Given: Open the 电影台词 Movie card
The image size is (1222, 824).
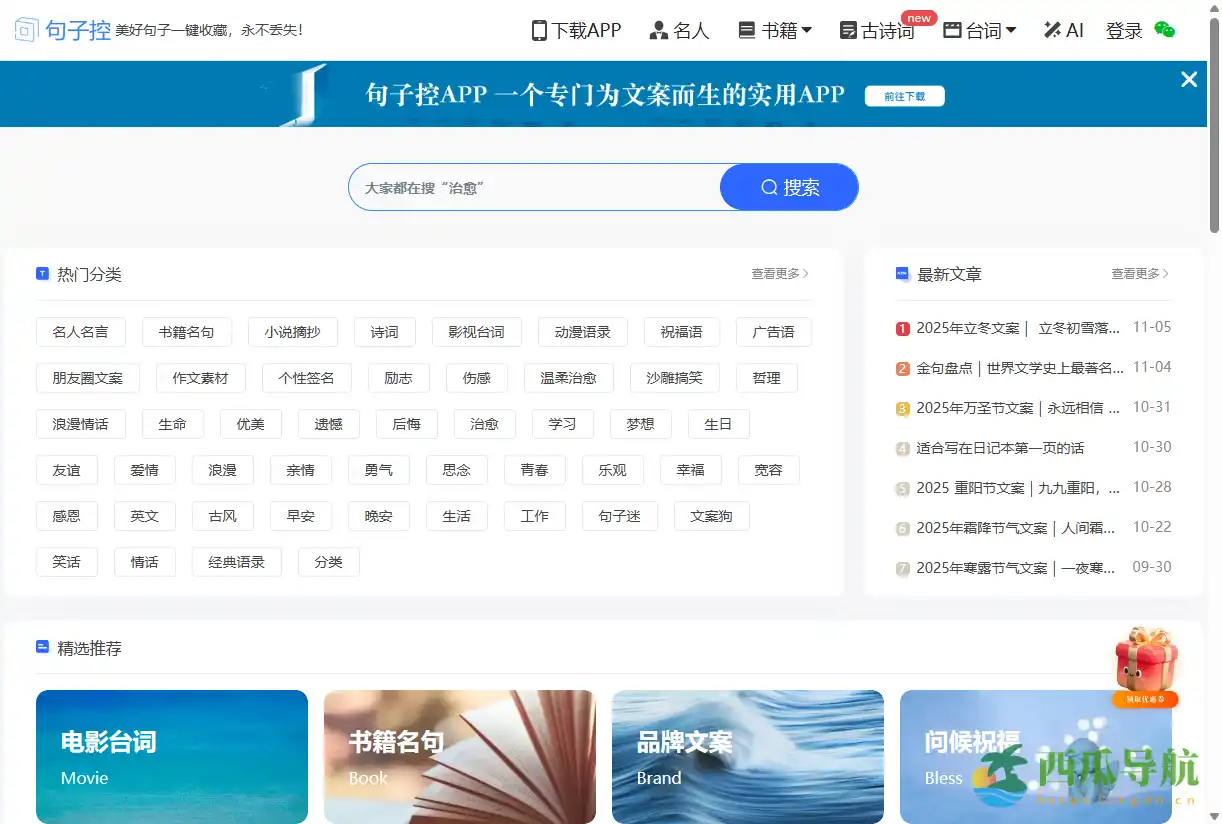Looking at the screenshot, I should tap(171, 756).
